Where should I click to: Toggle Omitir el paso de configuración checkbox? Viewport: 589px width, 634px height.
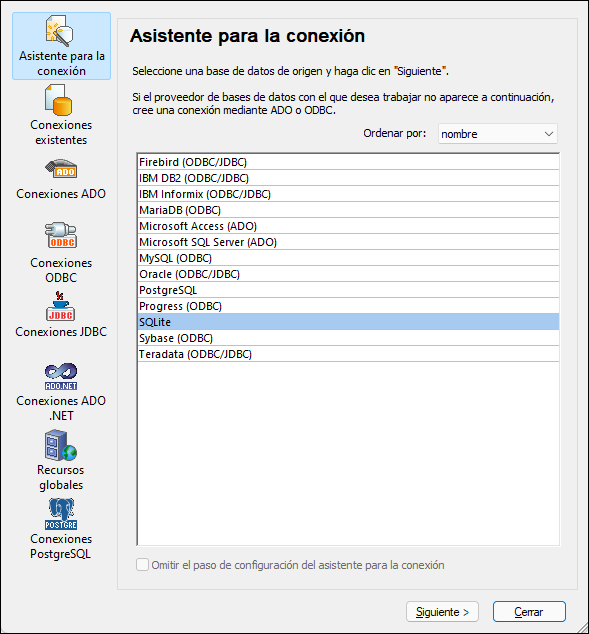pos(142,565)
